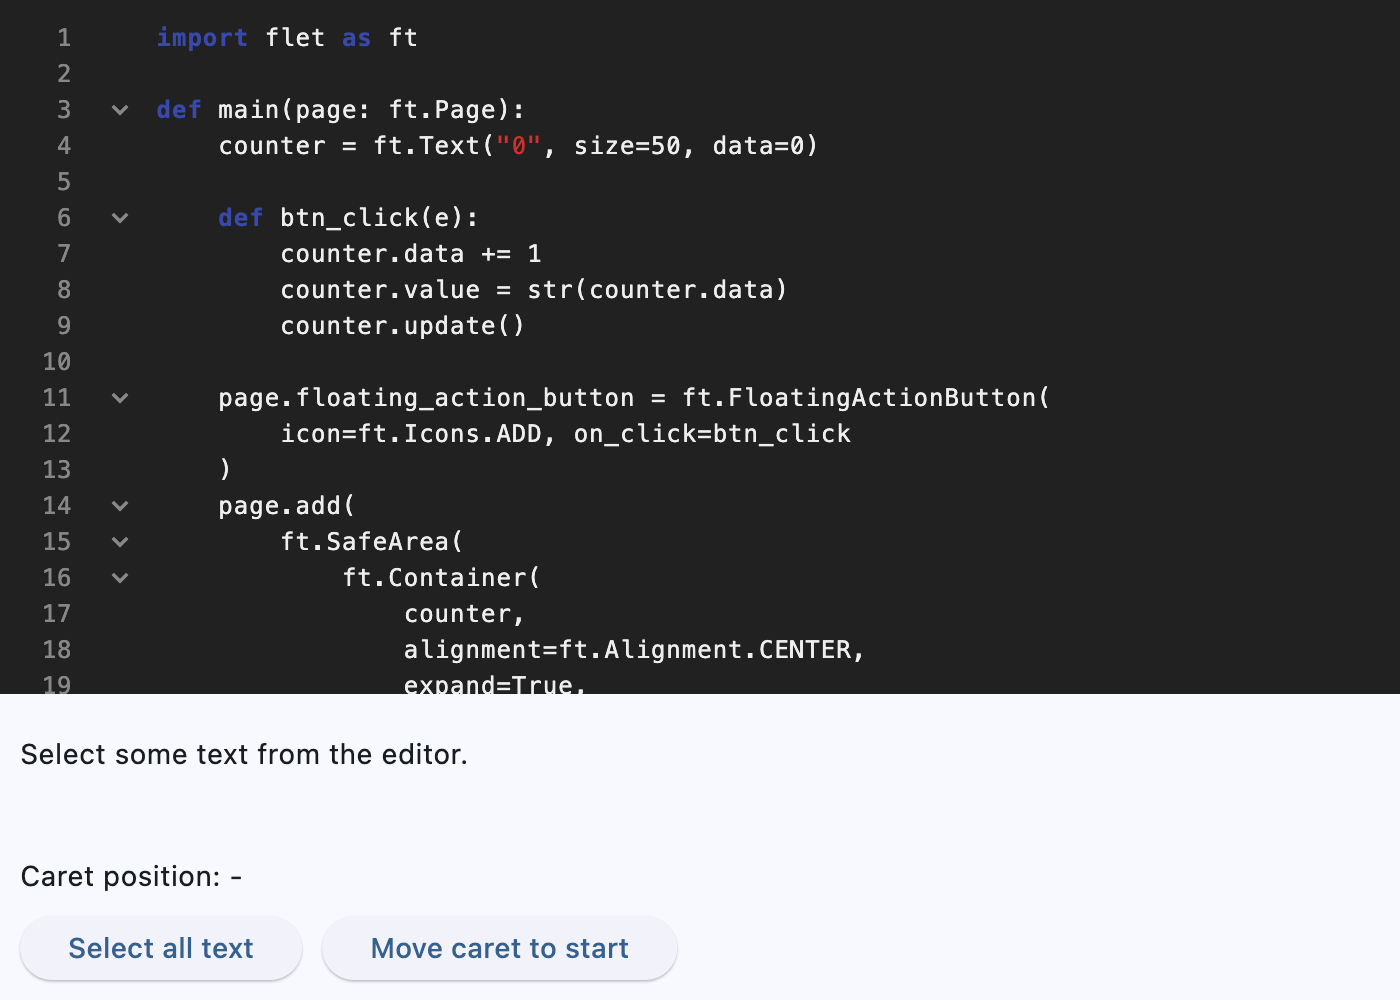Collapse the ft.Container block fold
This screenshot has width=1400, height=1000.
119,578
